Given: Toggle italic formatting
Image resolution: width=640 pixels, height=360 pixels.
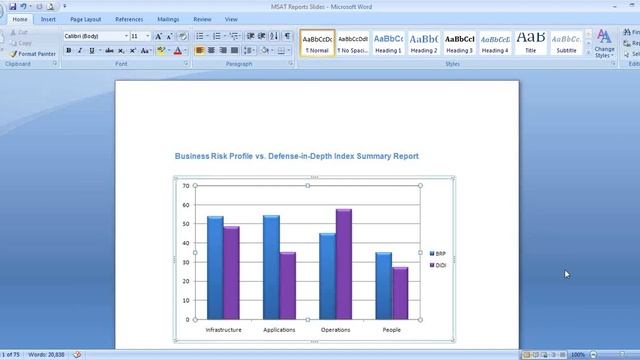Looking at the screenshot, I should click(80, 51).
